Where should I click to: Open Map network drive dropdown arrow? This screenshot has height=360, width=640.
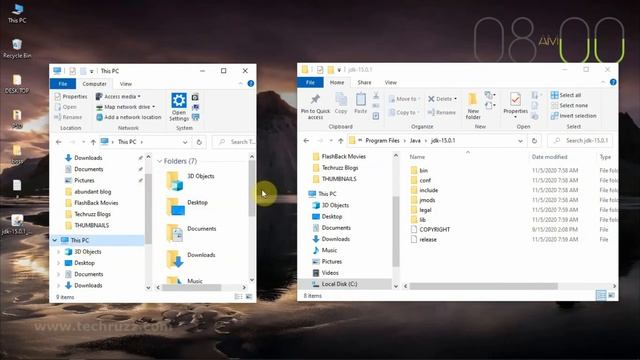[x=153, y=107]
